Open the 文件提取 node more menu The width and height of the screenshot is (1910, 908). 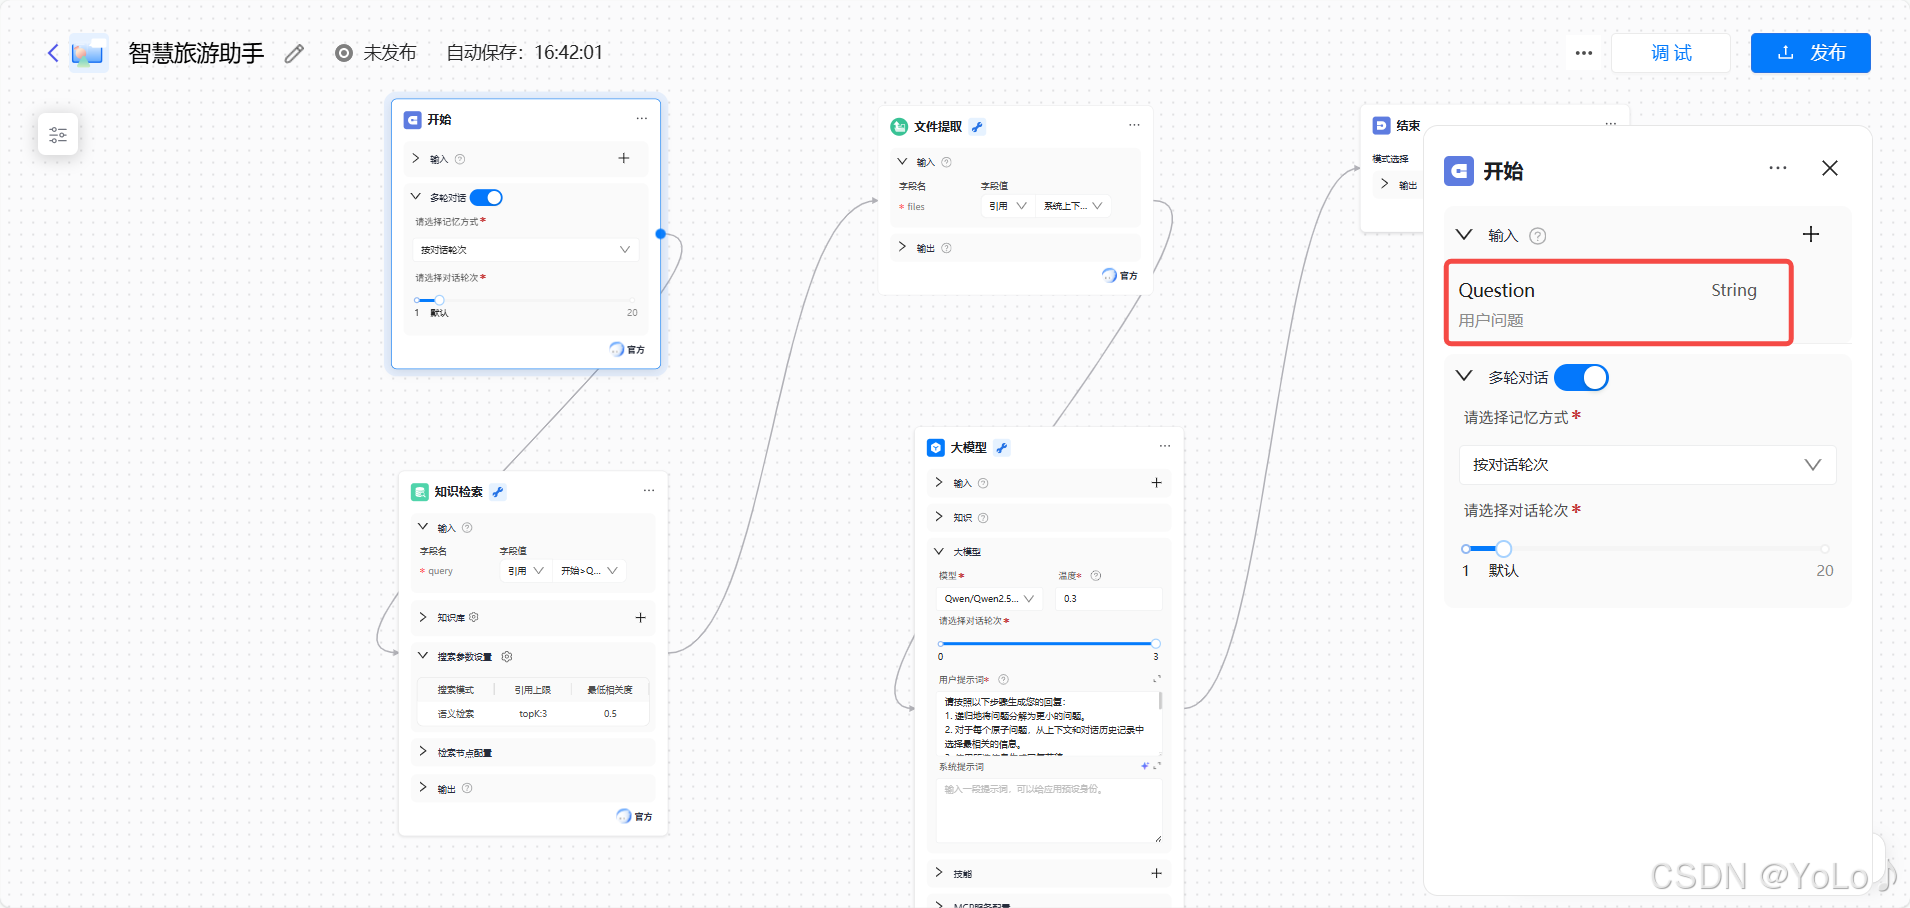tap(1134, 125)
